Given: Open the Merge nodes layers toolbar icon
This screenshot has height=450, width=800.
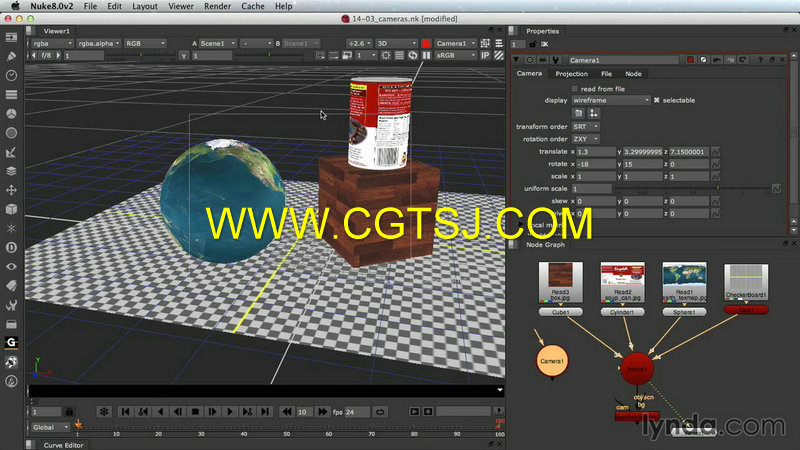Looking at the screenshot, I should [11, 171].
